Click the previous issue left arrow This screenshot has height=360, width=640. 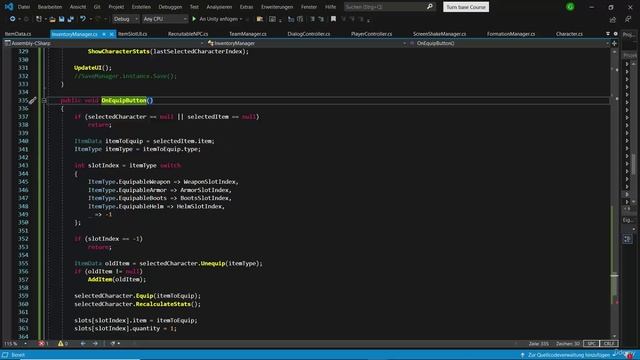point(83,344)
